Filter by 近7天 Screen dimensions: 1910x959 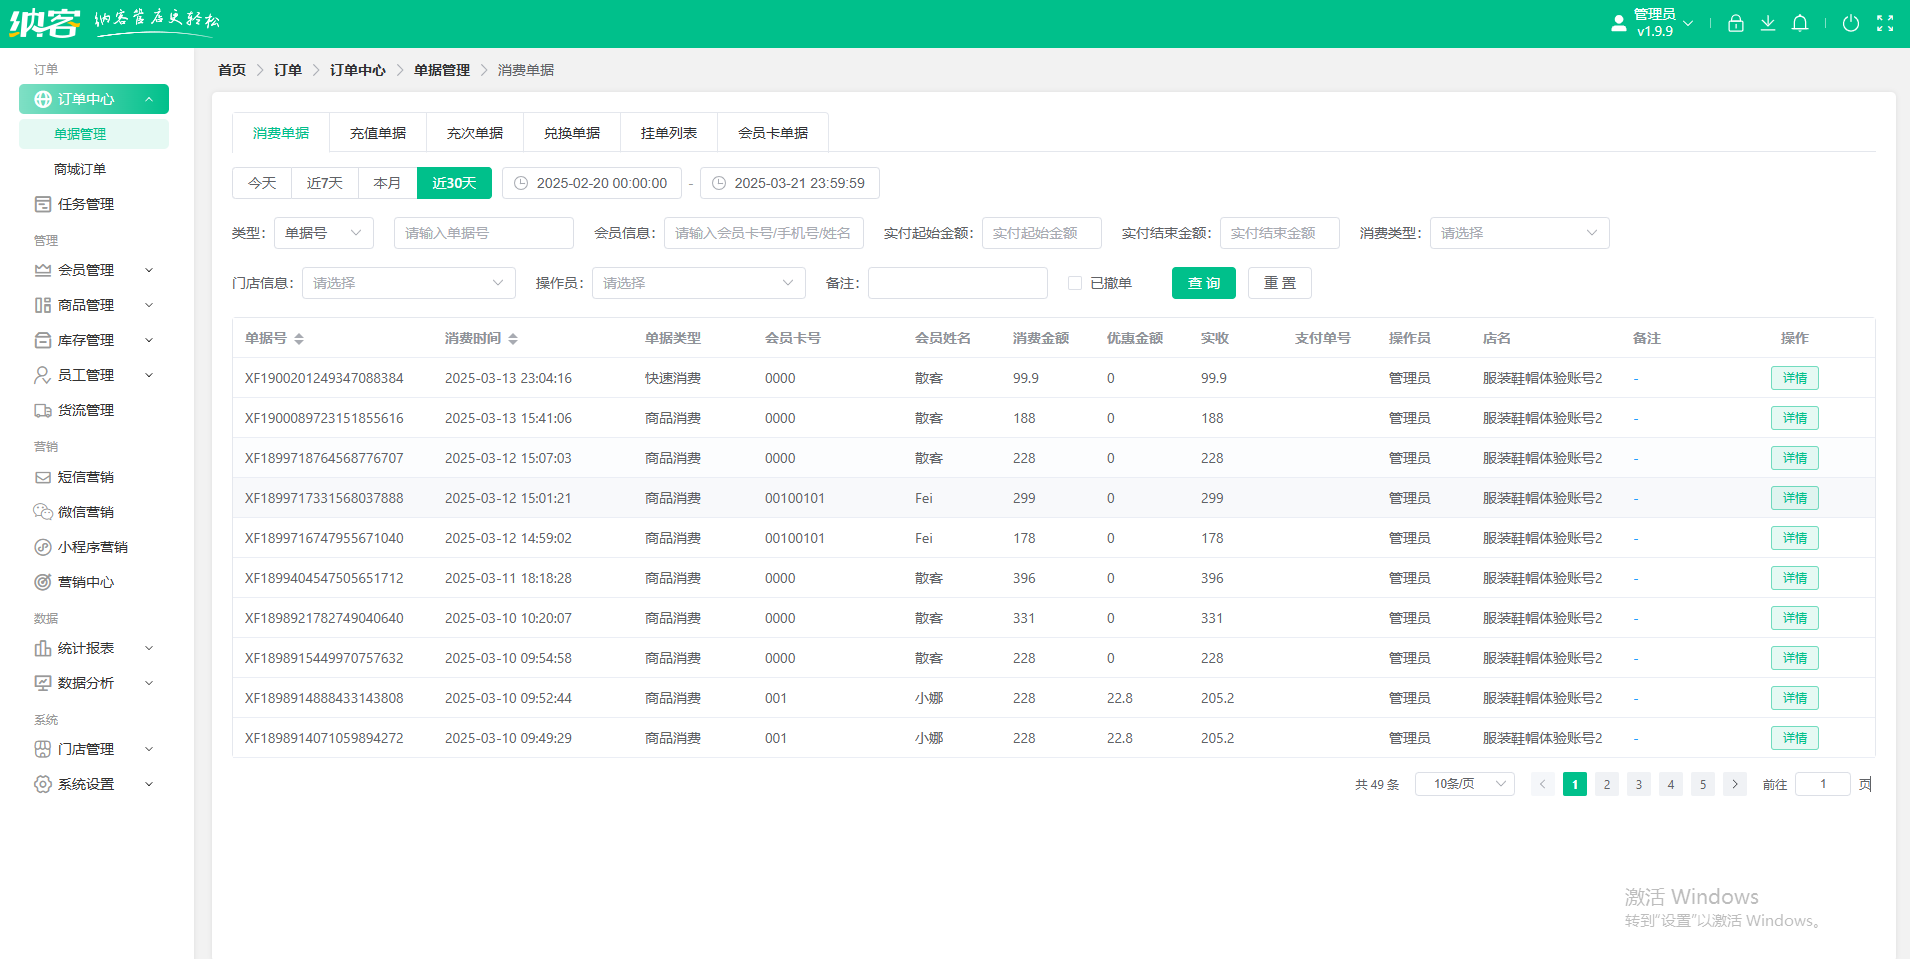click(325, 183)
